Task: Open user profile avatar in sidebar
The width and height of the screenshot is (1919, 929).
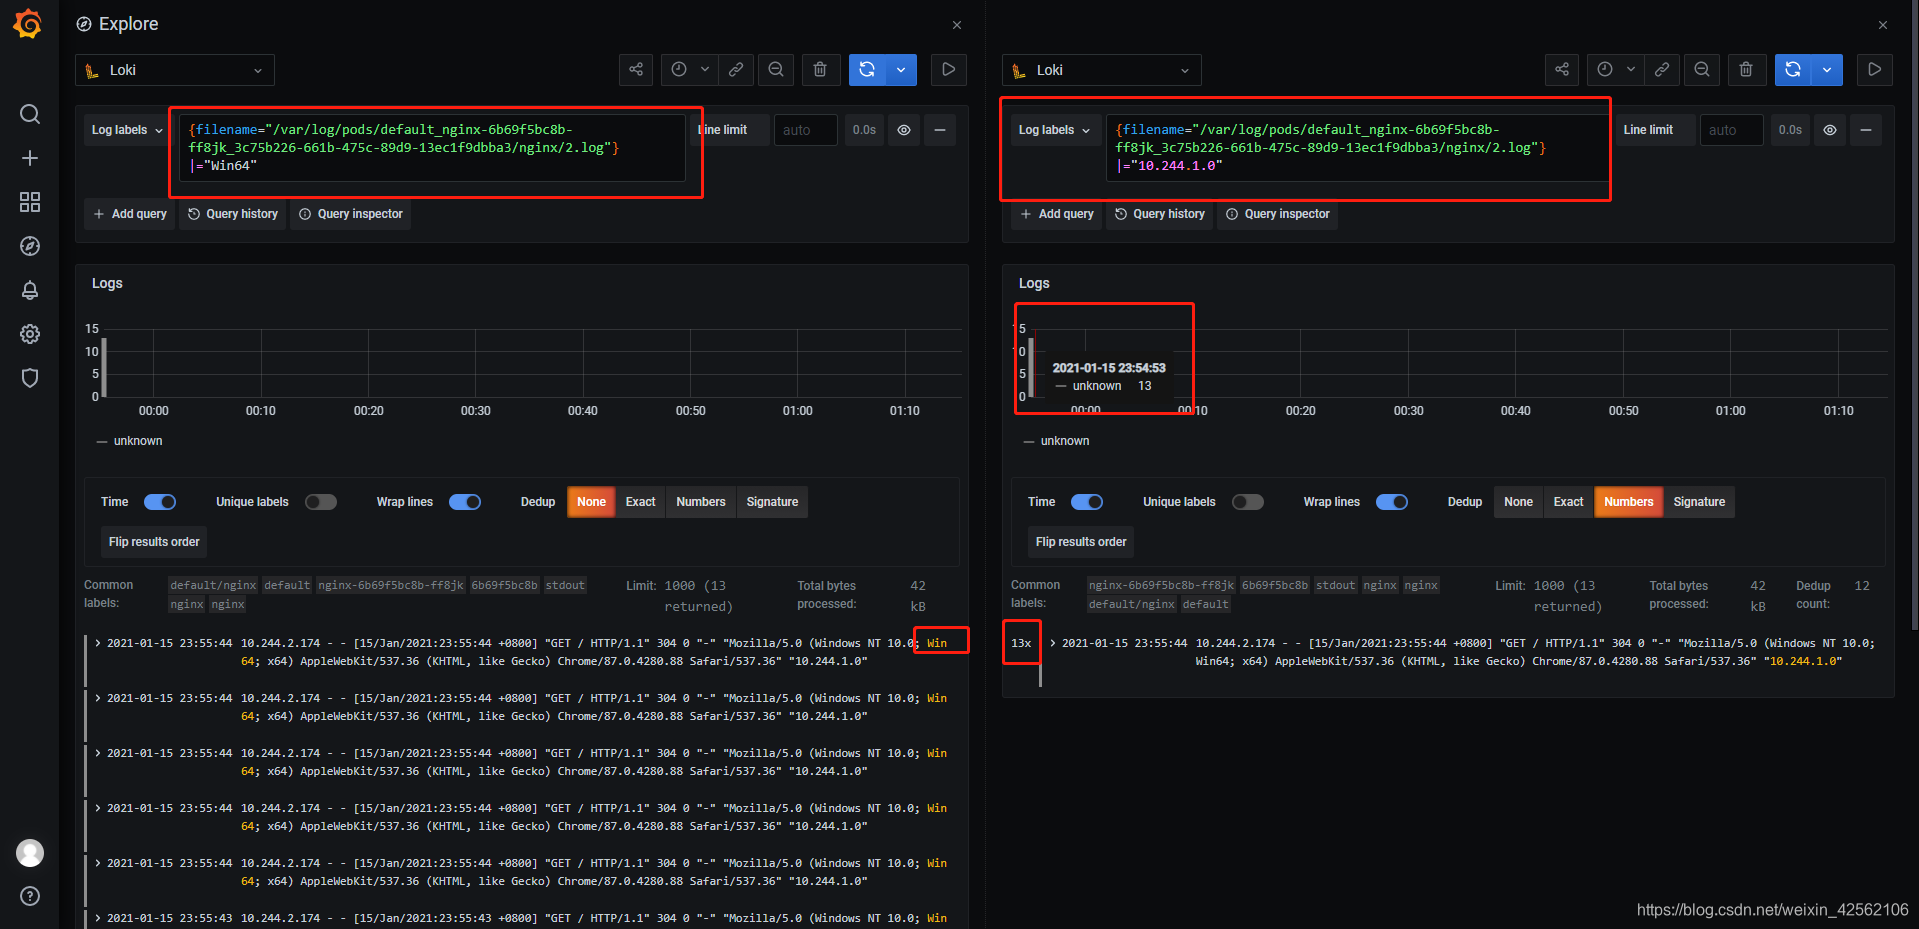Action: pyautogui.click(x=30, y=853)
